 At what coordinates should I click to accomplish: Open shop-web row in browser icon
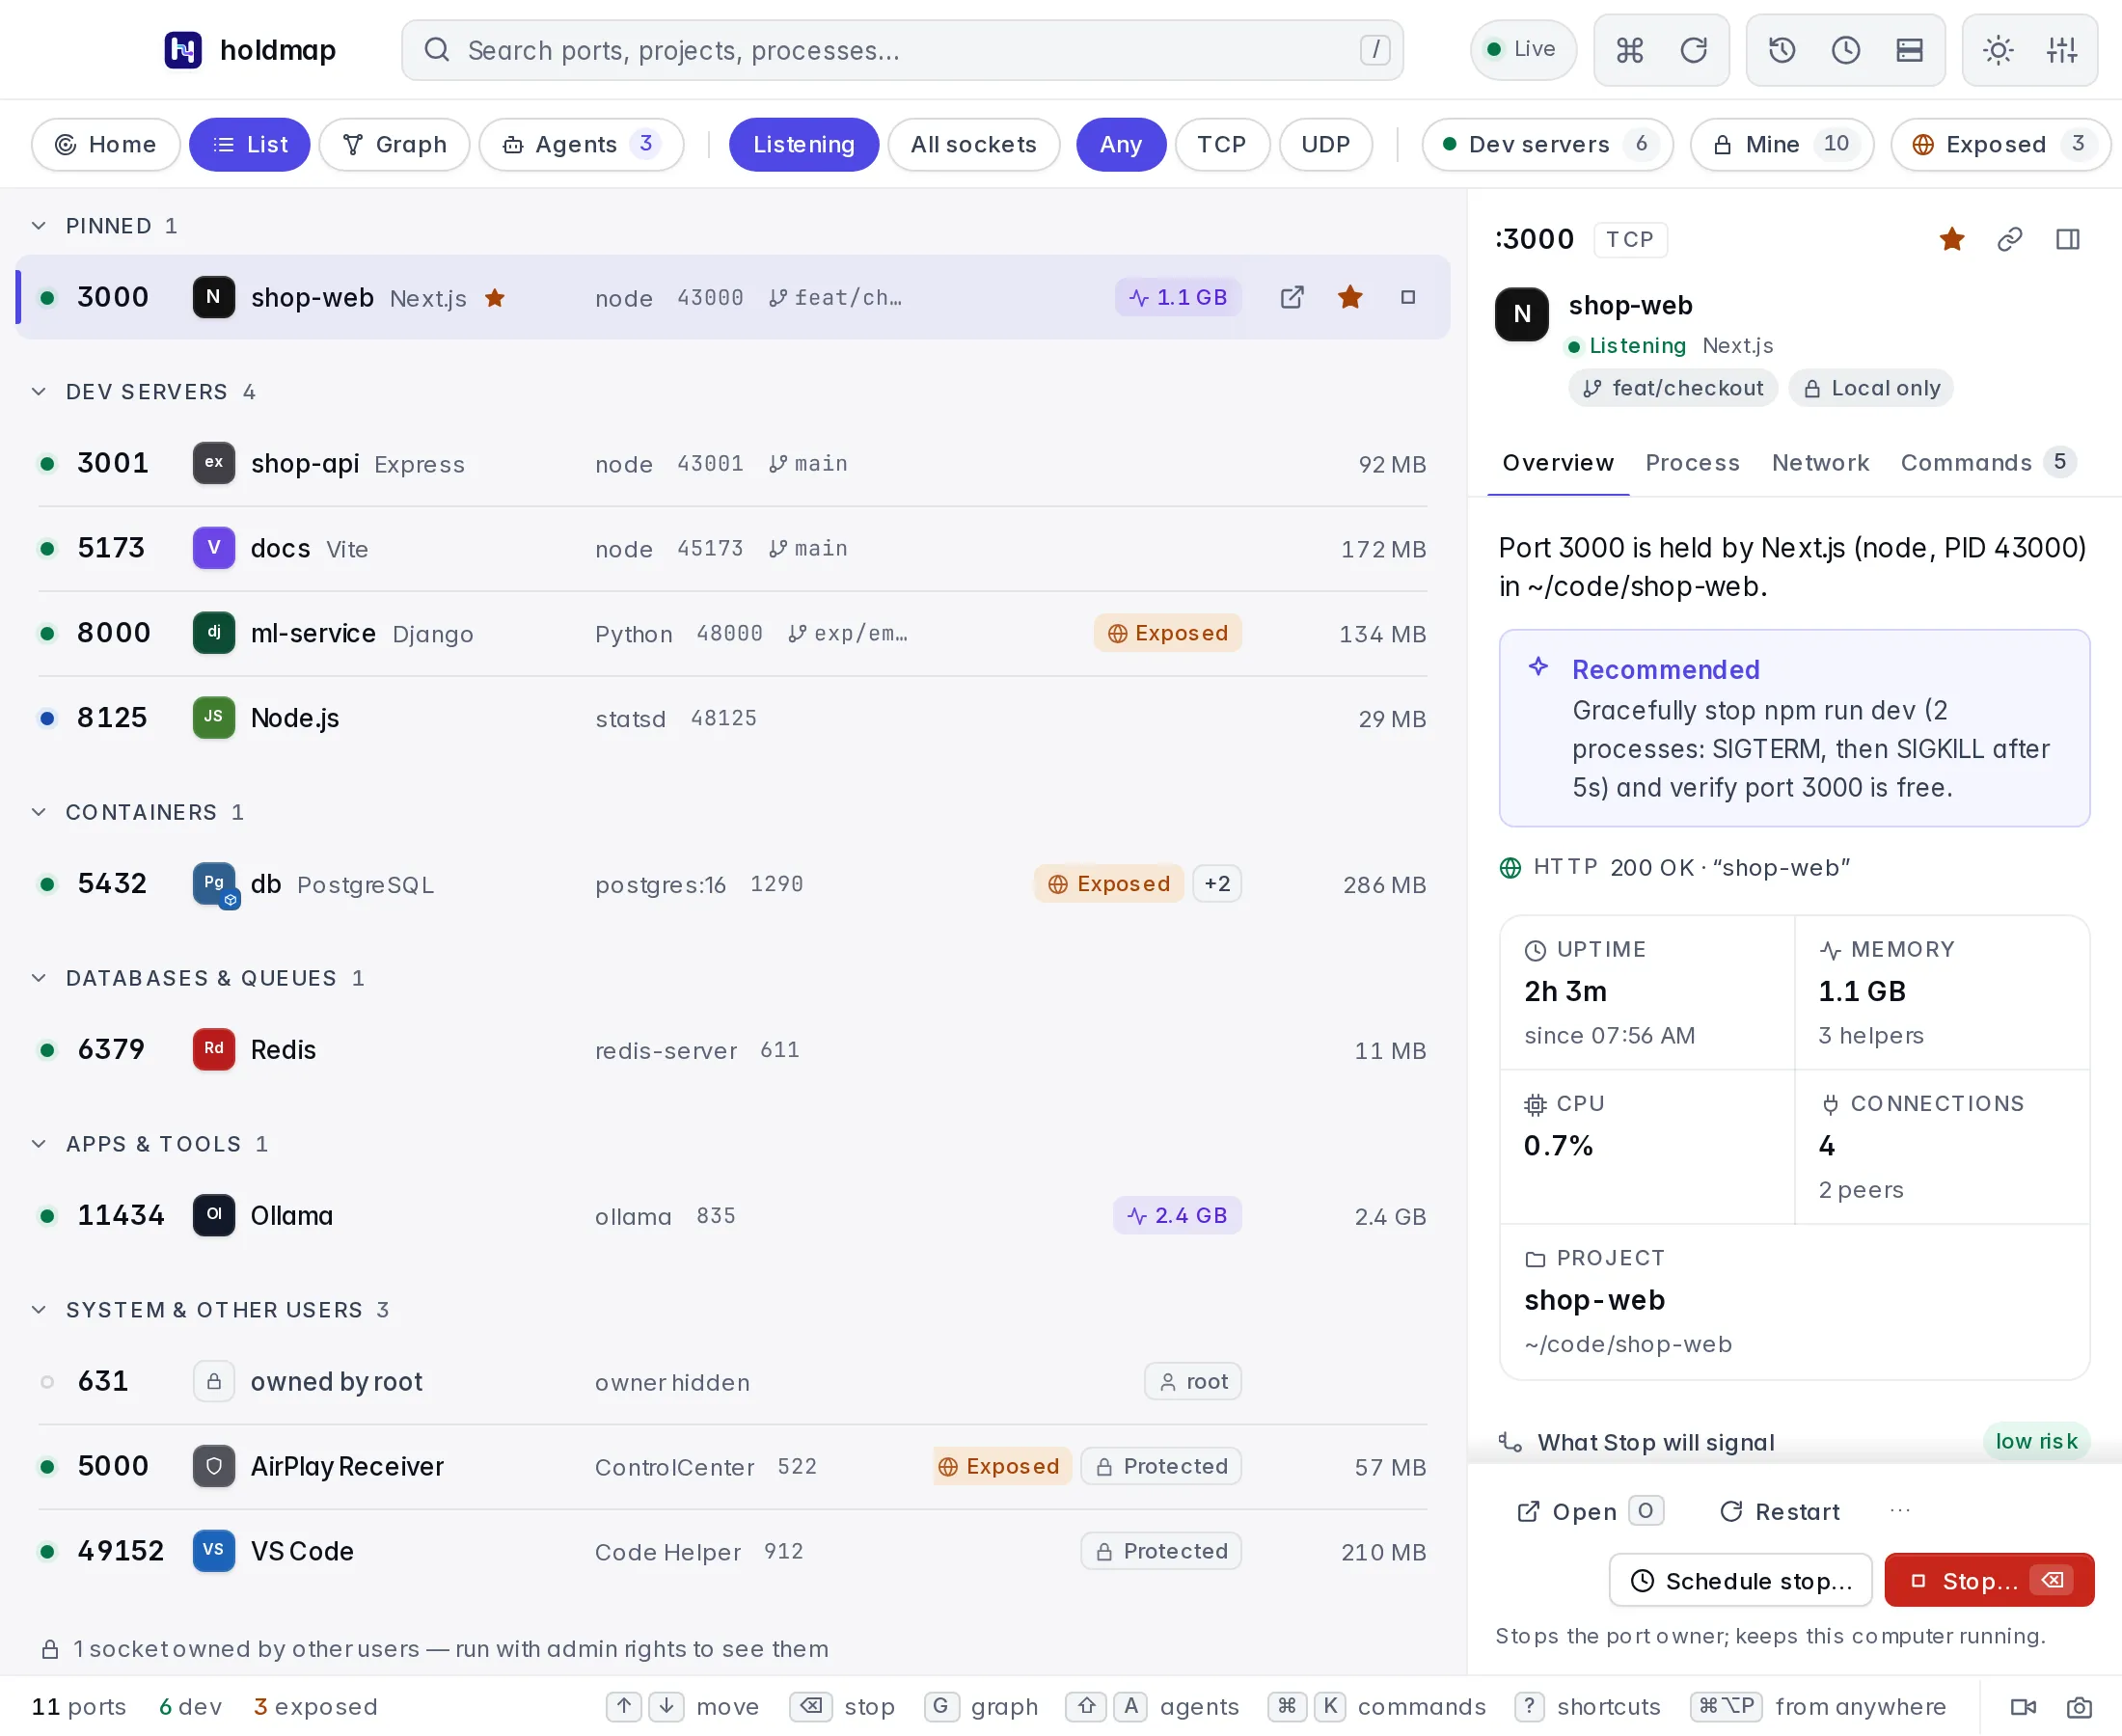pos(1292,297)
